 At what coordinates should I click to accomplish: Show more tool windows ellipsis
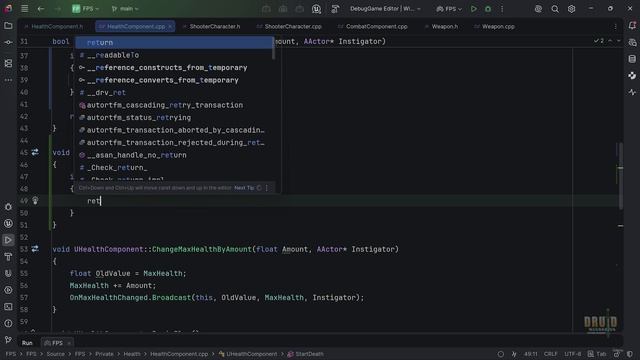click(x=8, y=80)
